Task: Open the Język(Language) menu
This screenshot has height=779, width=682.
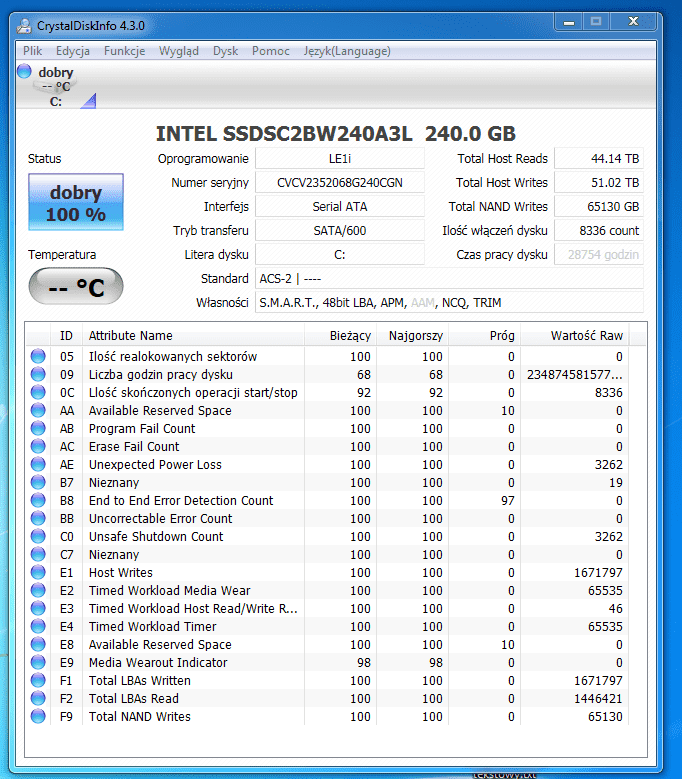Action: (x=347, y=51)
